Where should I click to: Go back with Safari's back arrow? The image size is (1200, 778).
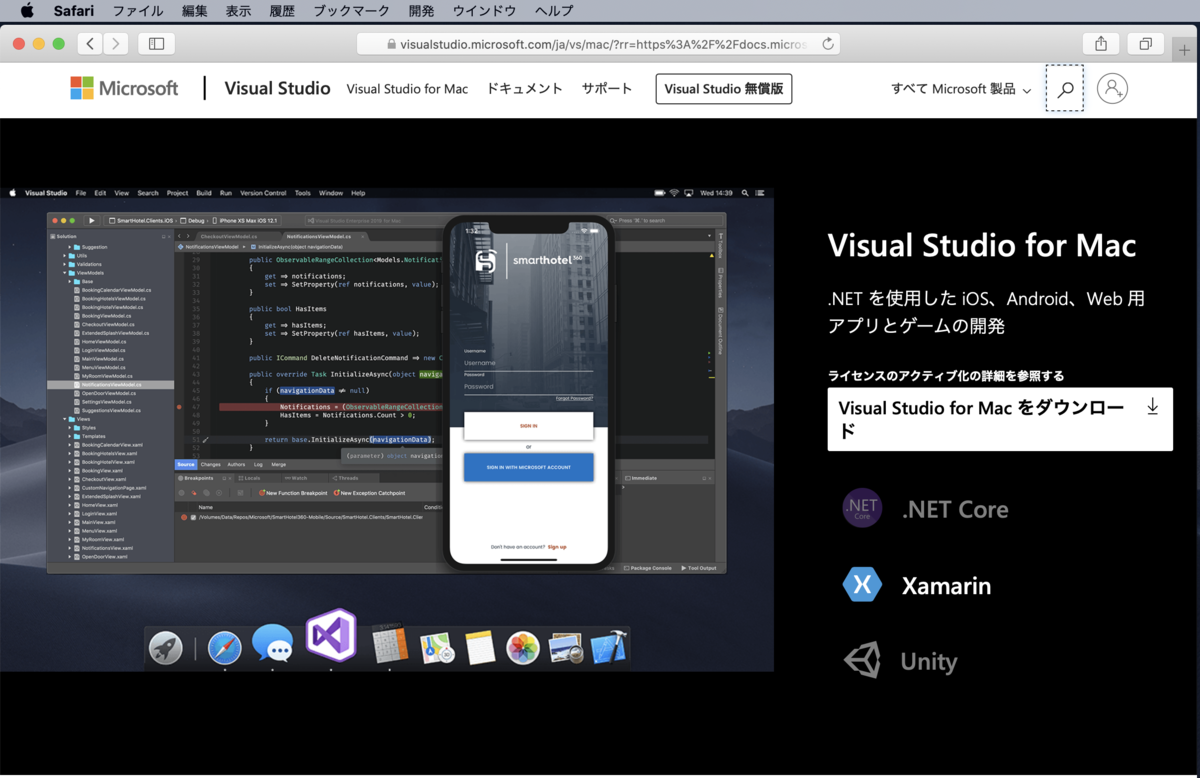click(x=90, y=43)
